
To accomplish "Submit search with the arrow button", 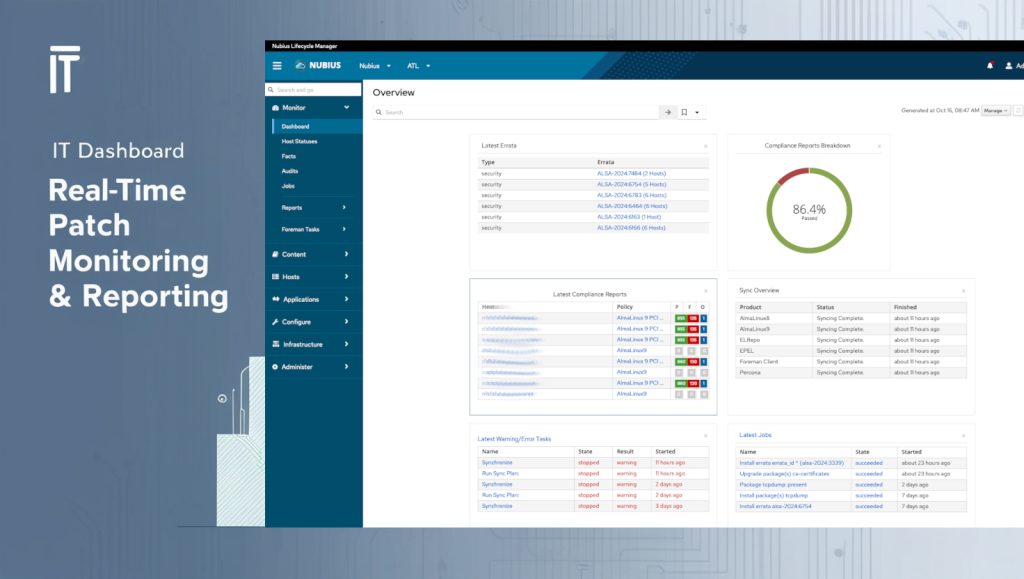I will 667,112.
